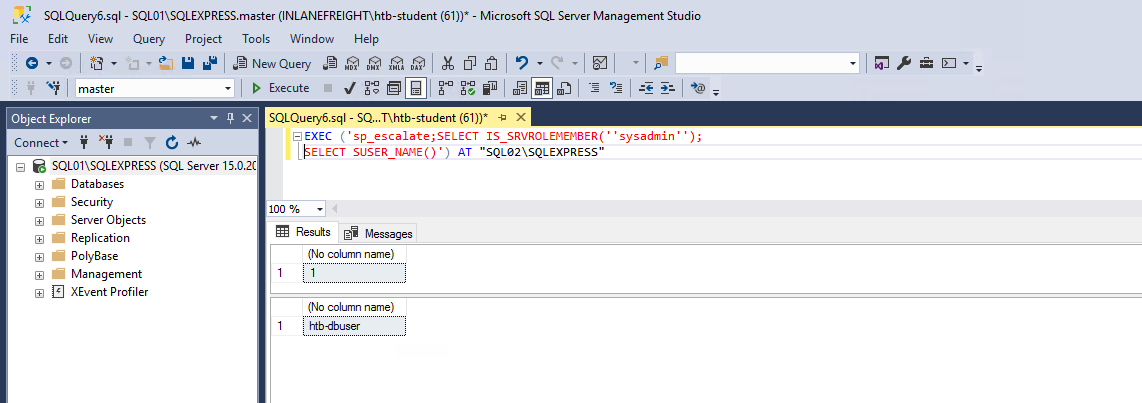Toggle Results to Grid output mode
1142x403 pixels.
point(541,88)
